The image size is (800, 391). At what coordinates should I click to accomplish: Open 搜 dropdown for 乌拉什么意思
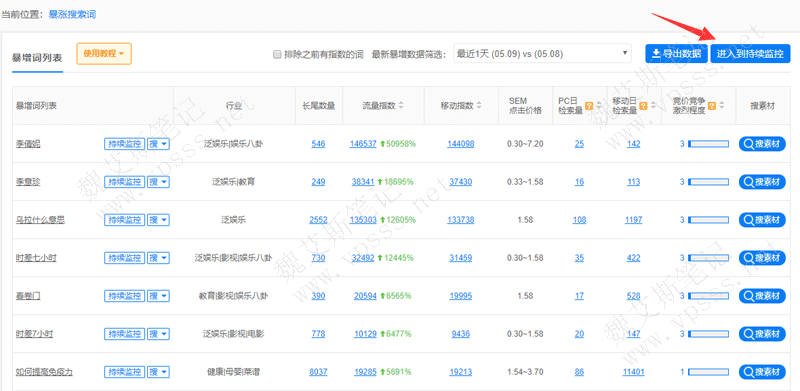158,220
